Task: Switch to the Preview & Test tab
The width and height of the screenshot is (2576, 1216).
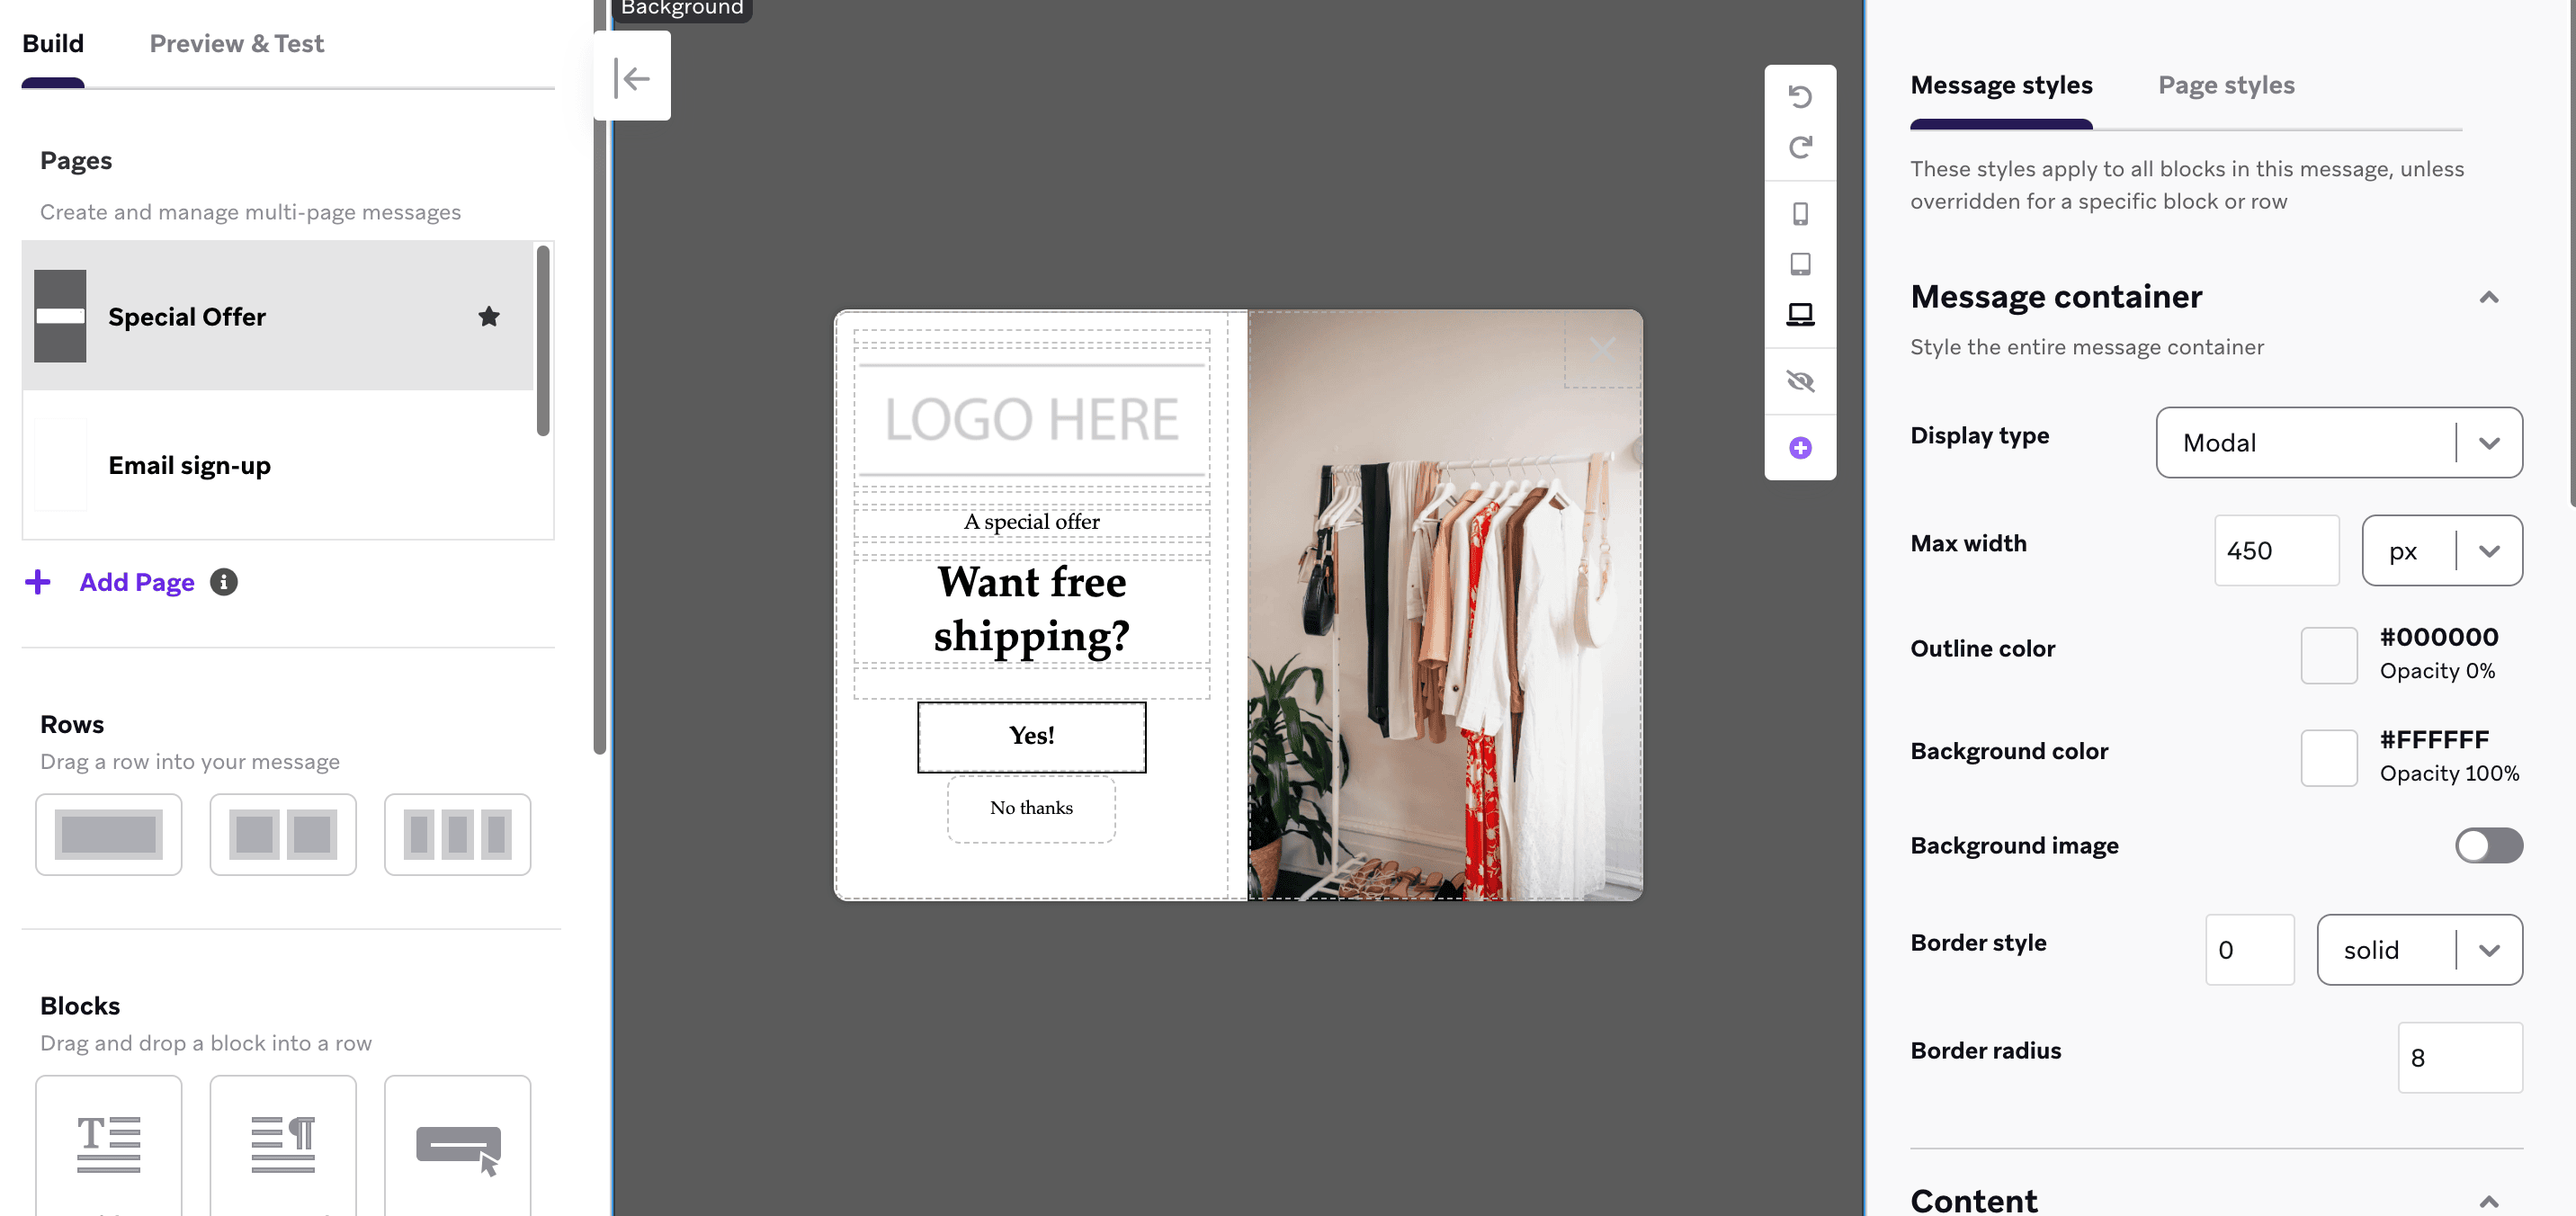Action: tap(236, 43)
